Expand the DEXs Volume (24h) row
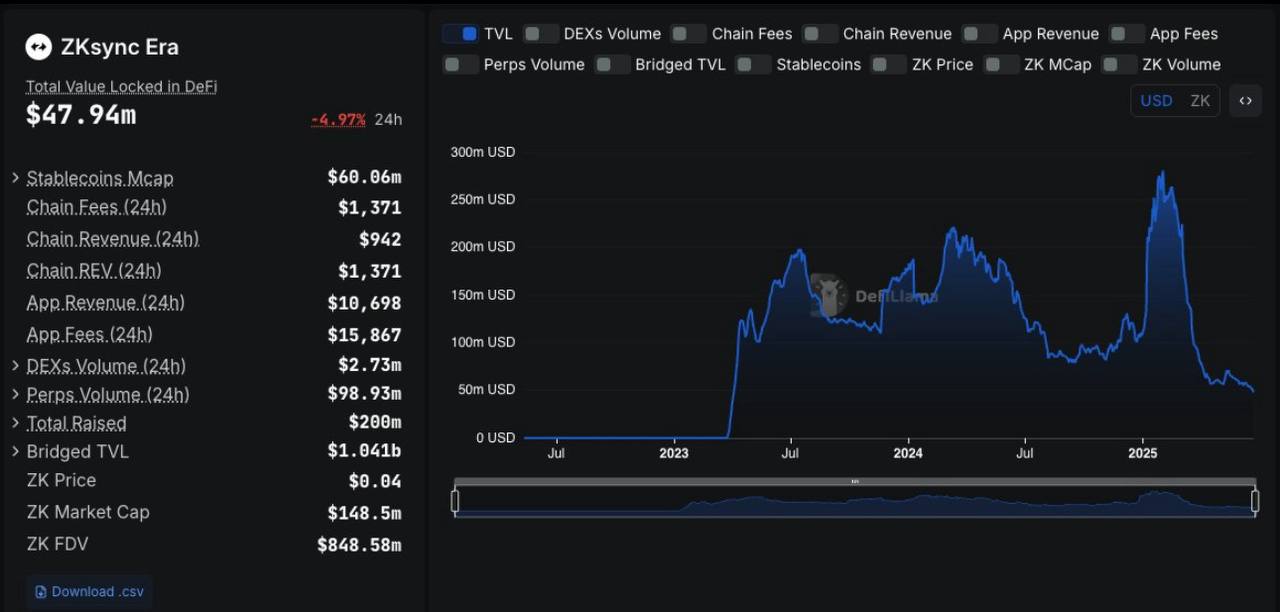The width and height of the screenshot is (1280, 612). point(15,366)
